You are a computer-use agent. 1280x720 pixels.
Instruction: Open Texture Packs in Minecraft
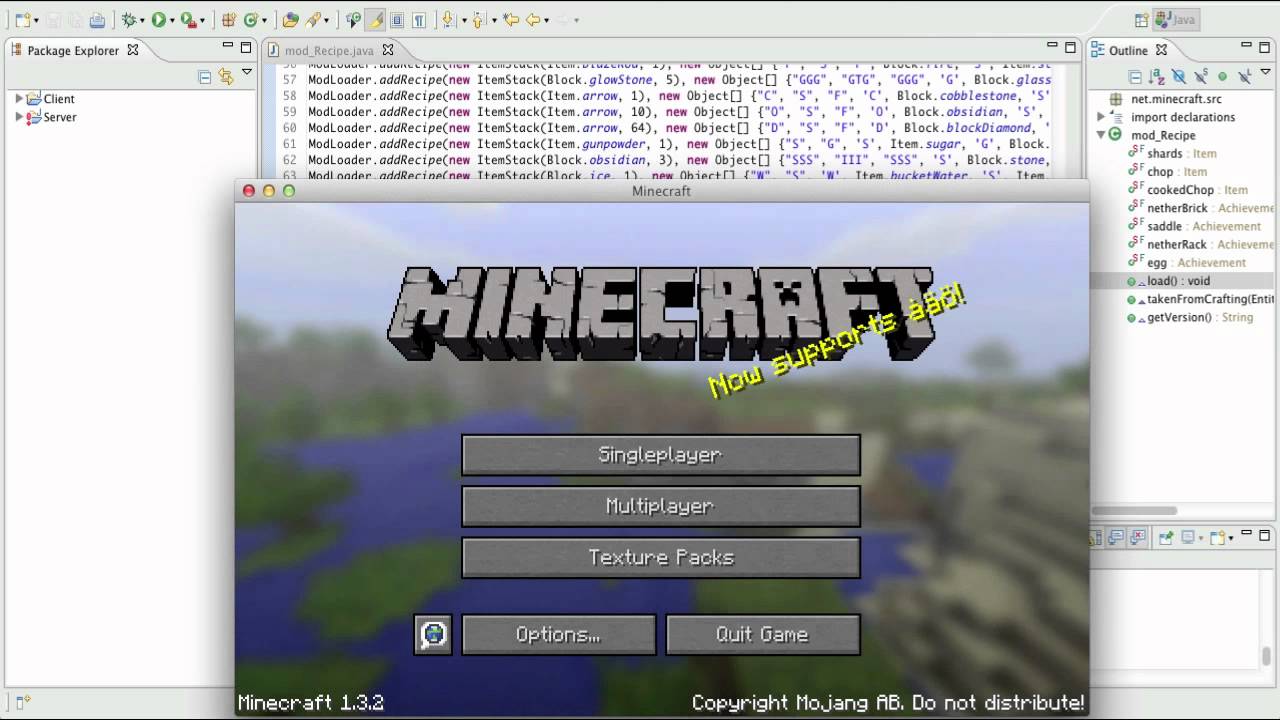click(x=661, y=558)
